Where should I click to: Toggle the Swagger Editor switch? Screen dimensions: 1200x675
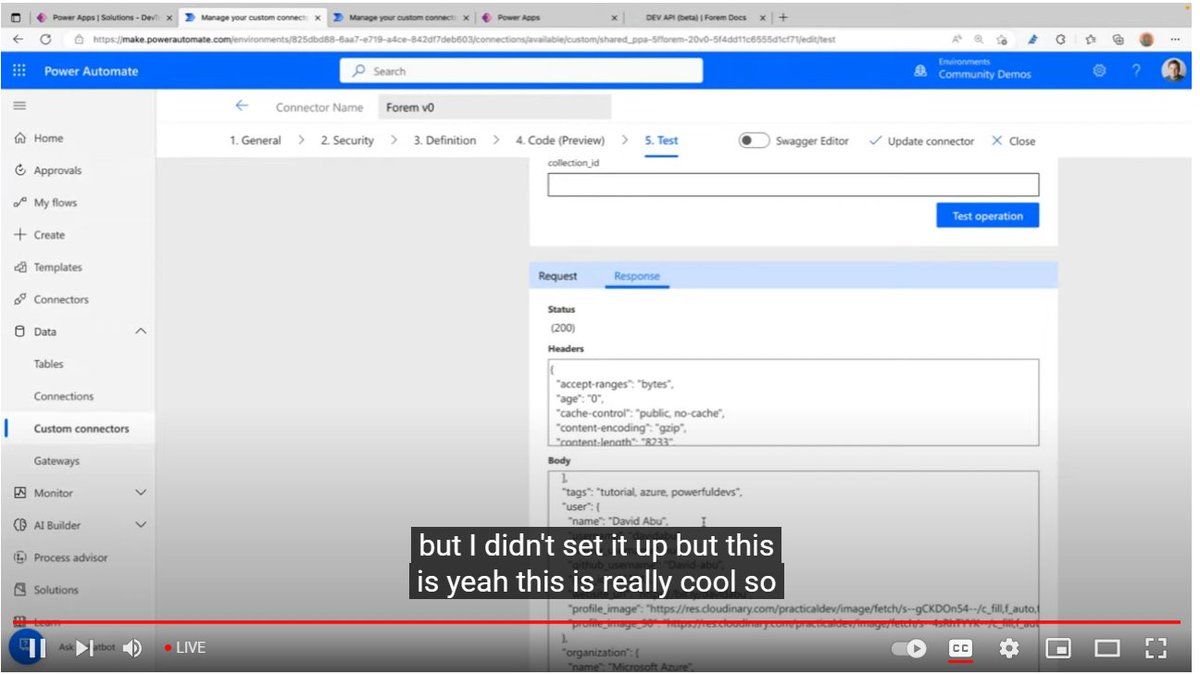click(753, 141)
